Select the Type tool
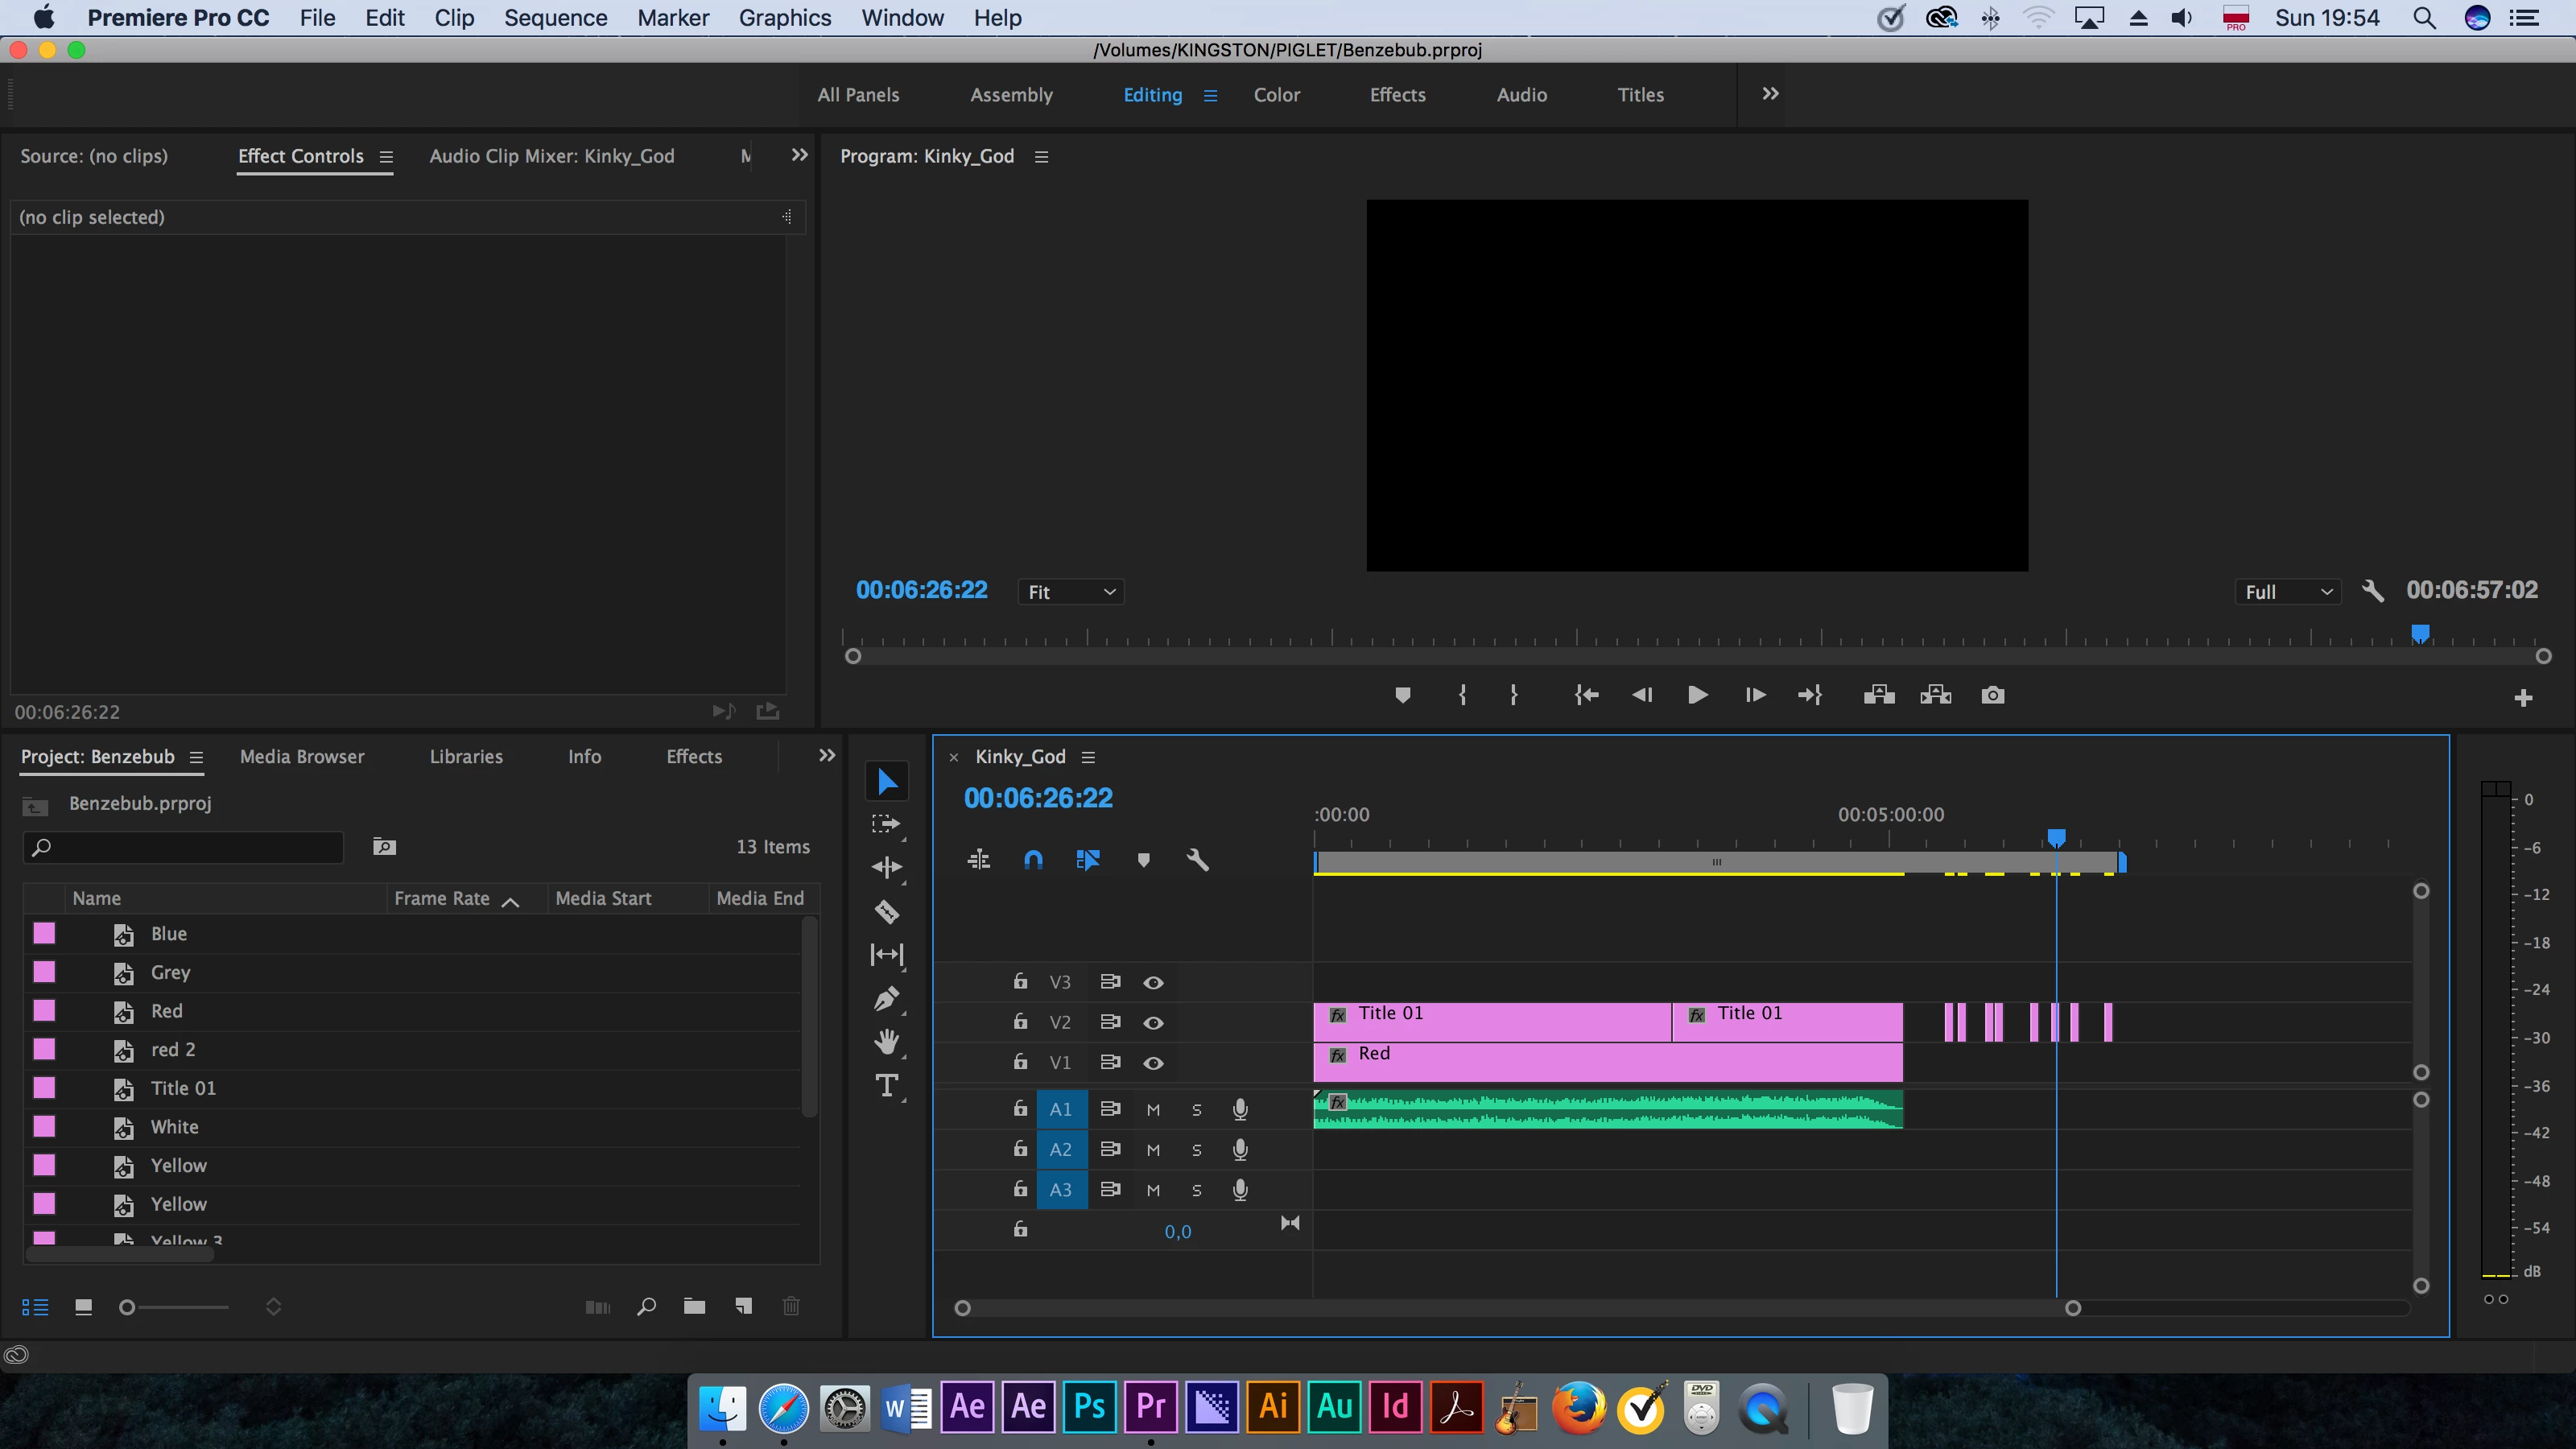2576x1449 pixels. click(x=886, y=1086)
